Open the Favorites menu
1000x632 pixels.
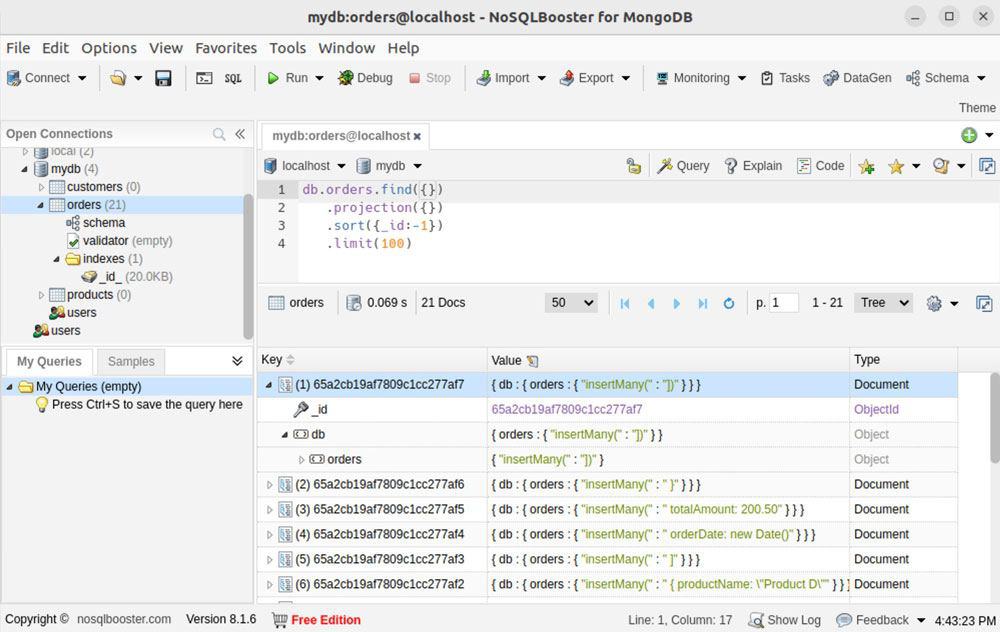coord(226,48)
